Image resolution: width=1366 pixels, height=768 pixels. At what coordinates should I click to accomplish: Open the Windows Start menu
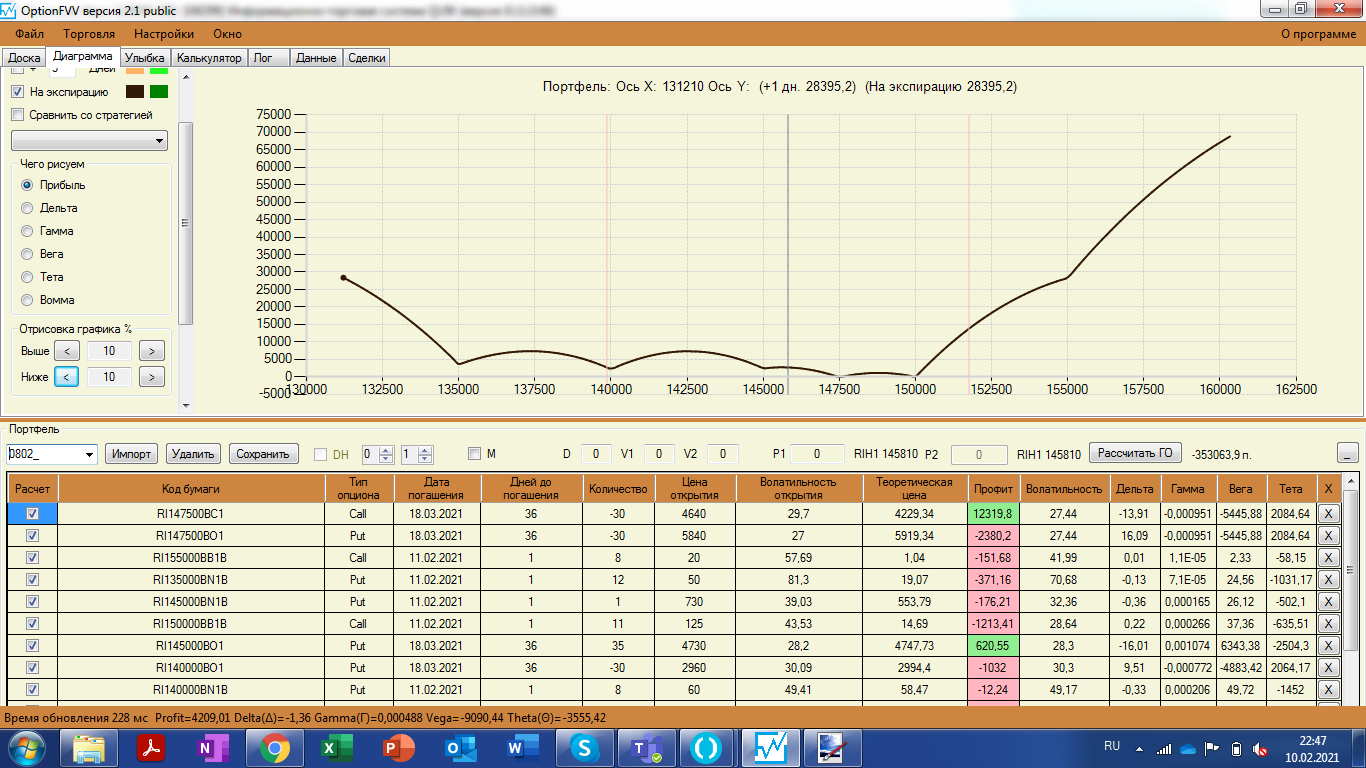(x=27, y=747)
